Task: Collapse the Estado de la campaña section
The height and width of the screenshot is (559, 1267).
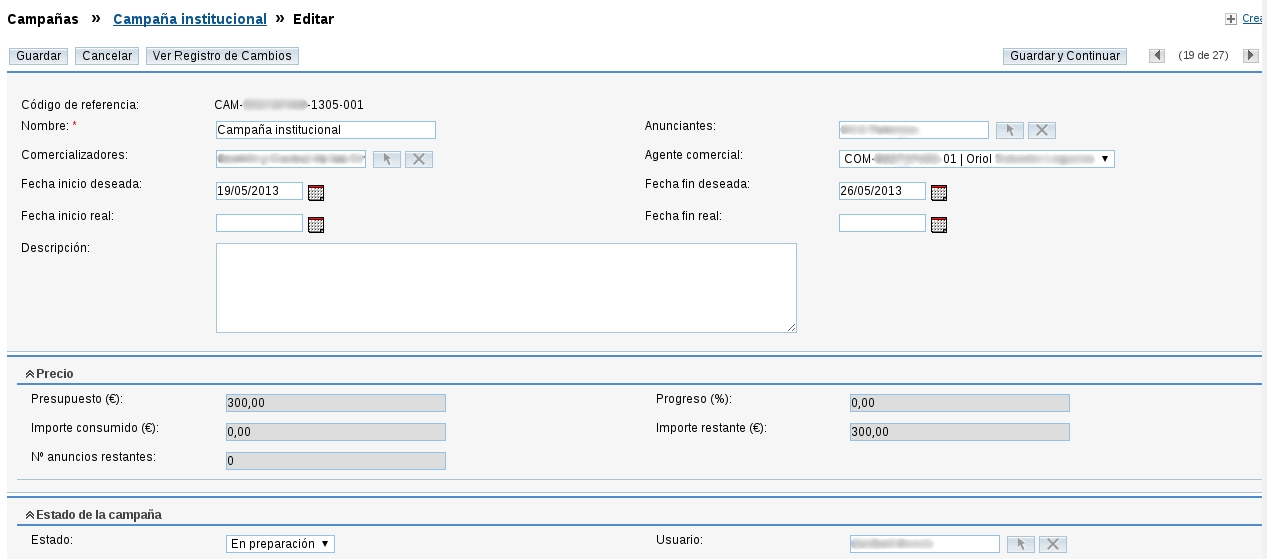Action: coord(30,515)
